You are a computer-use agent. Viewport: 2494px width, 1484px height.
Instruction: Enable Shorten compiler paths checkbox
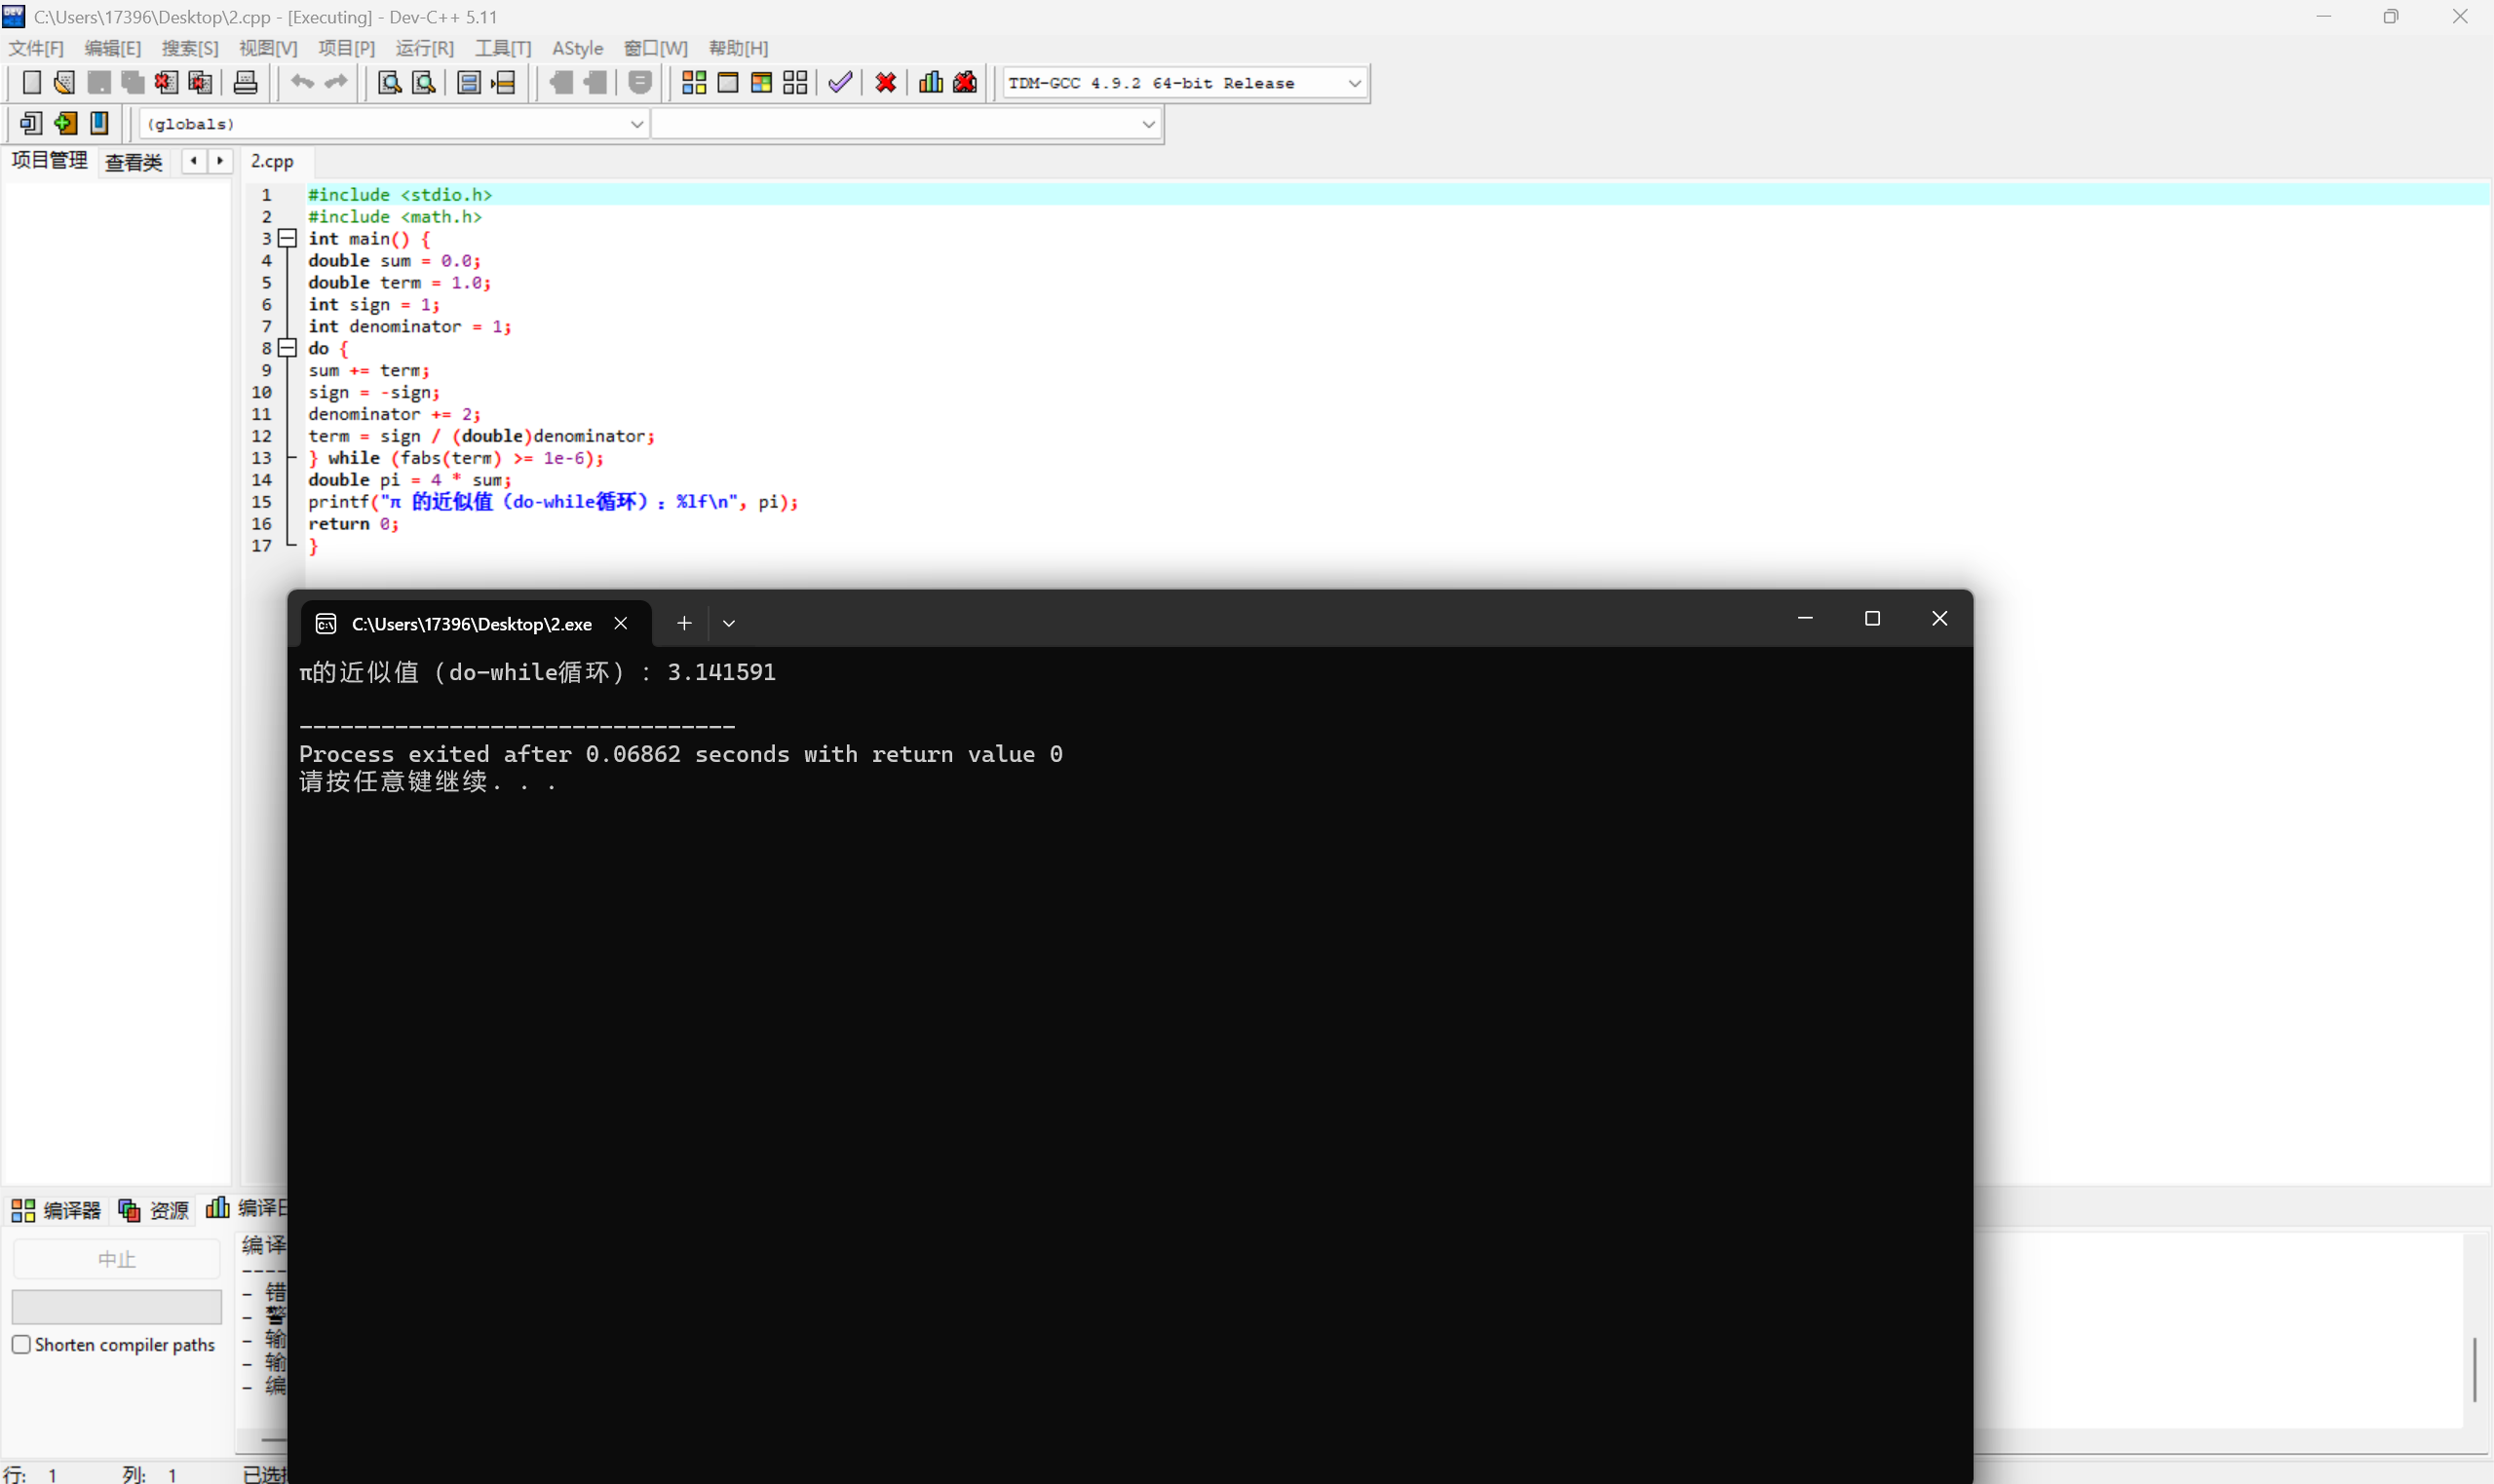coord(21,1344)
